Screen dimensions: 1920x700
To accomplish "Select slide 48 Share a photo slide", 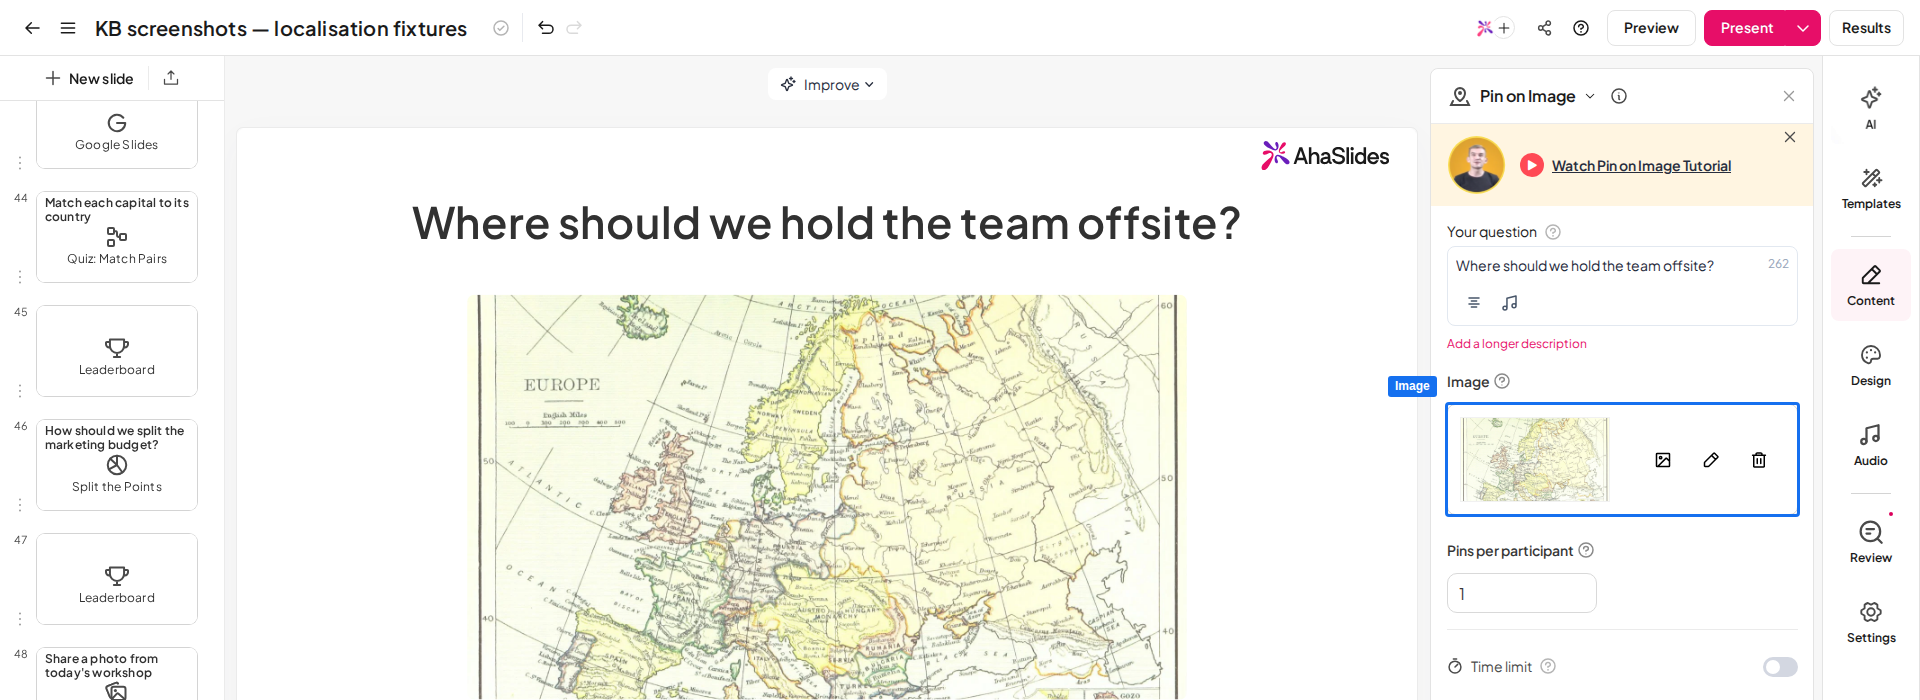I will [117, 674].
